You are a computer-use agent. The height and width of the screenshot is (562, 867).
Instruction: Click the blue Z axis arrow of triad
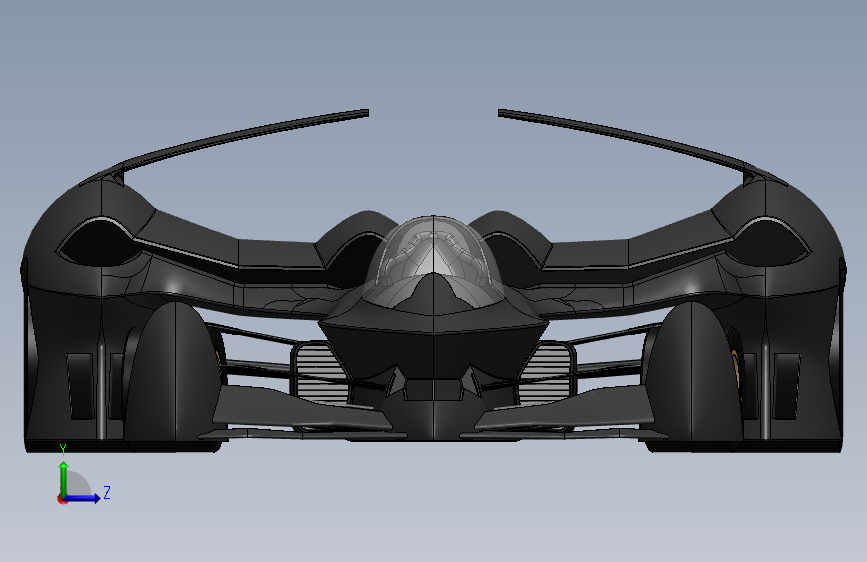pyautogui.click(x=83, y=498)
